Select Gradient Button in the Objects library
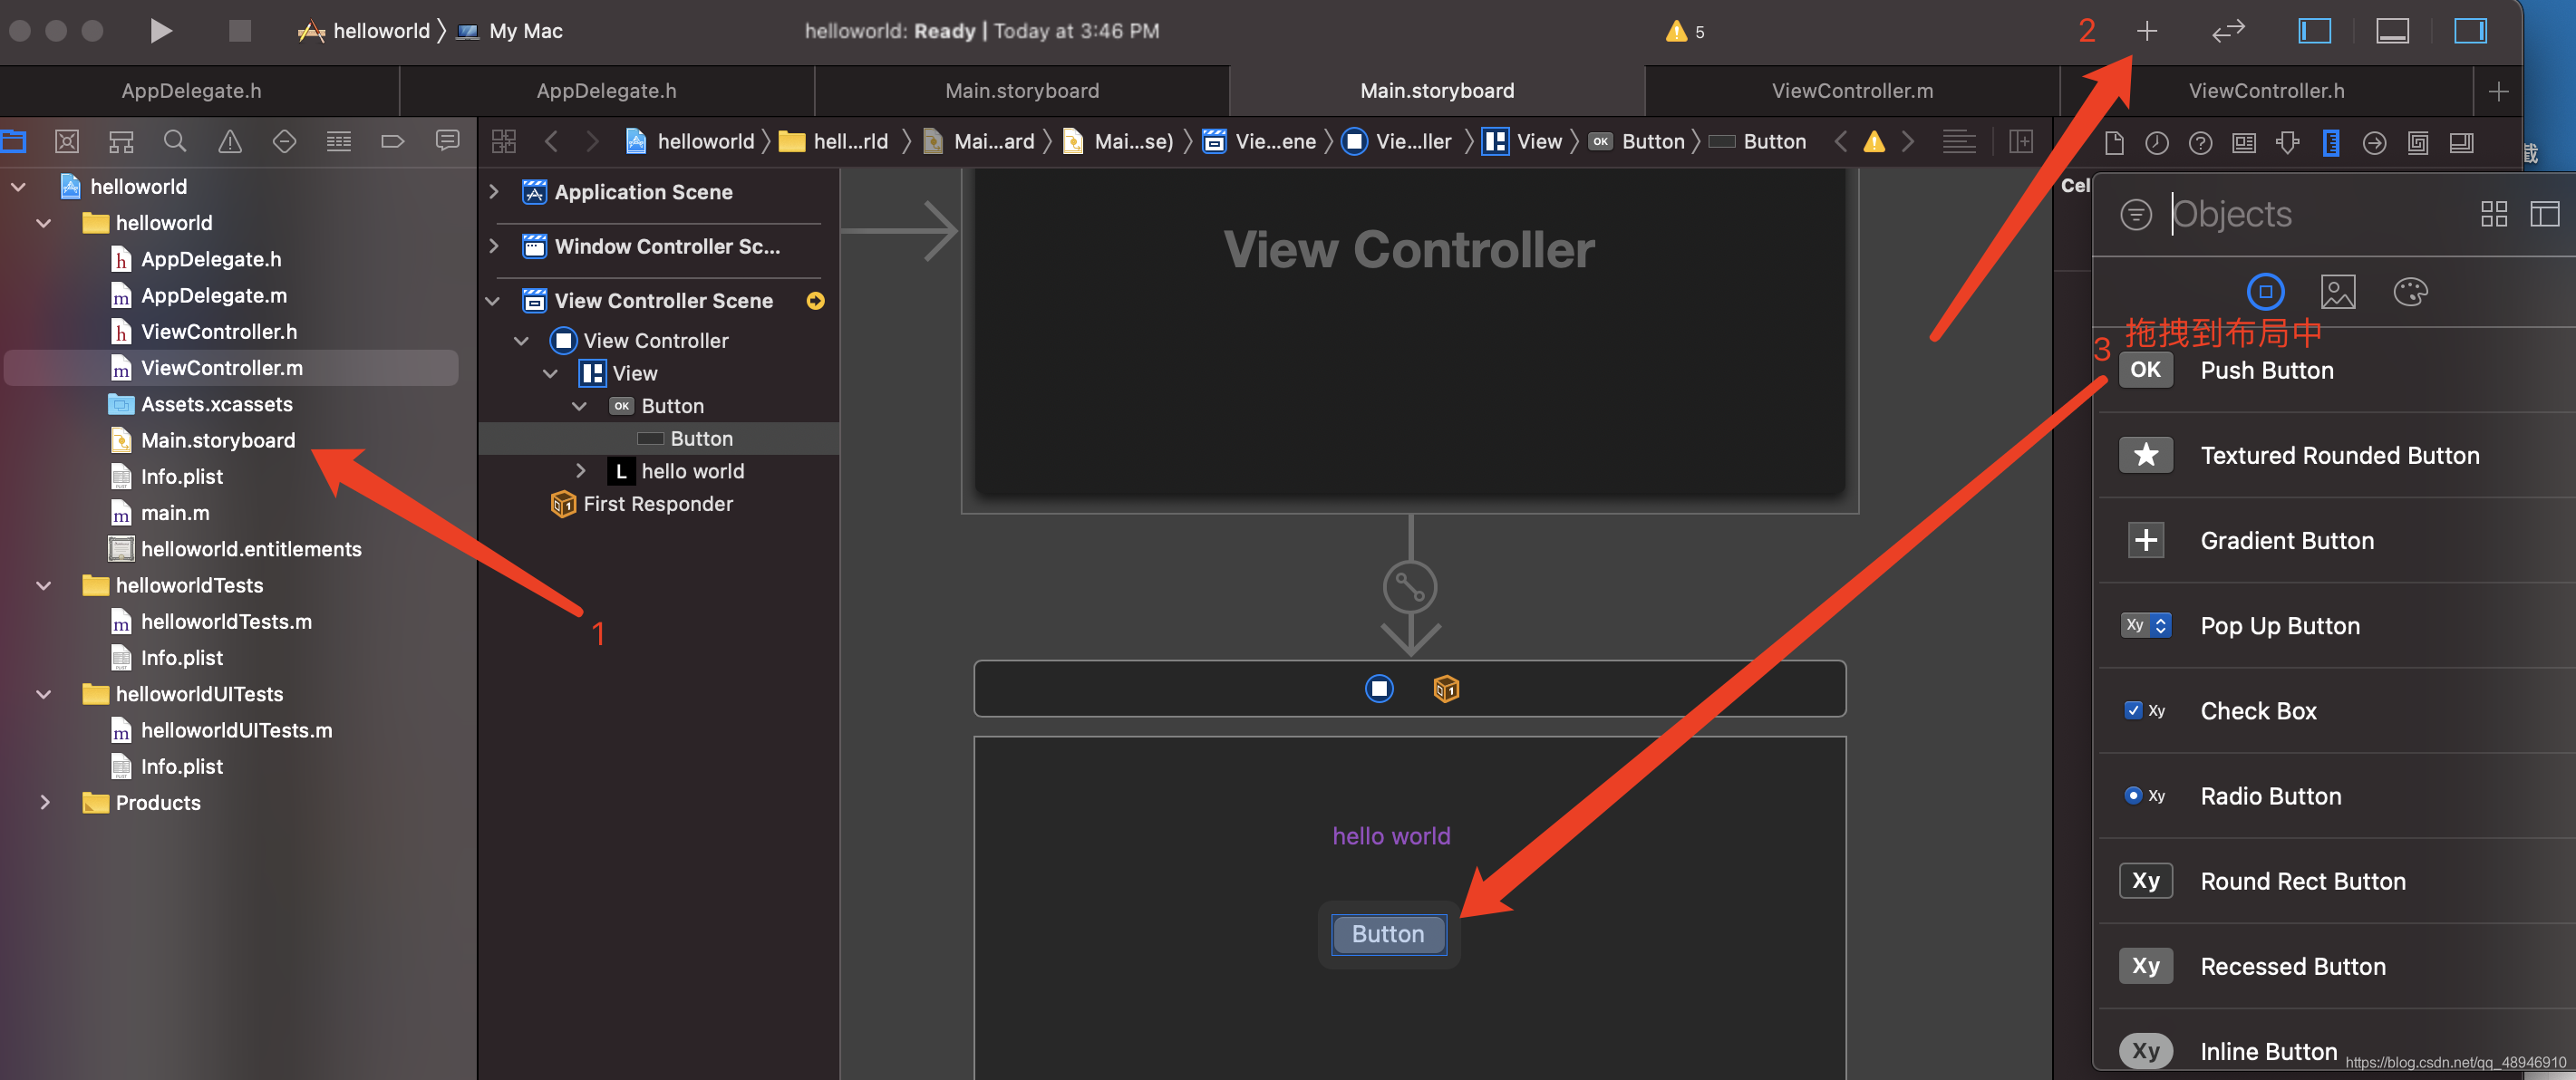 [x=2335, y=540]
